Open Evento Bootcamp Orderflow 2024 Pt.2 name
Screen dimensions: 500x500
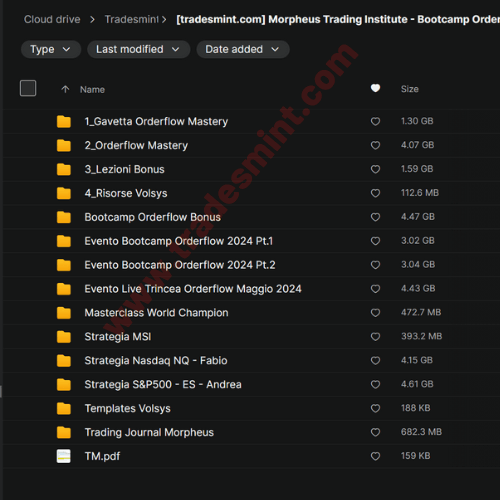pos(180,265)
